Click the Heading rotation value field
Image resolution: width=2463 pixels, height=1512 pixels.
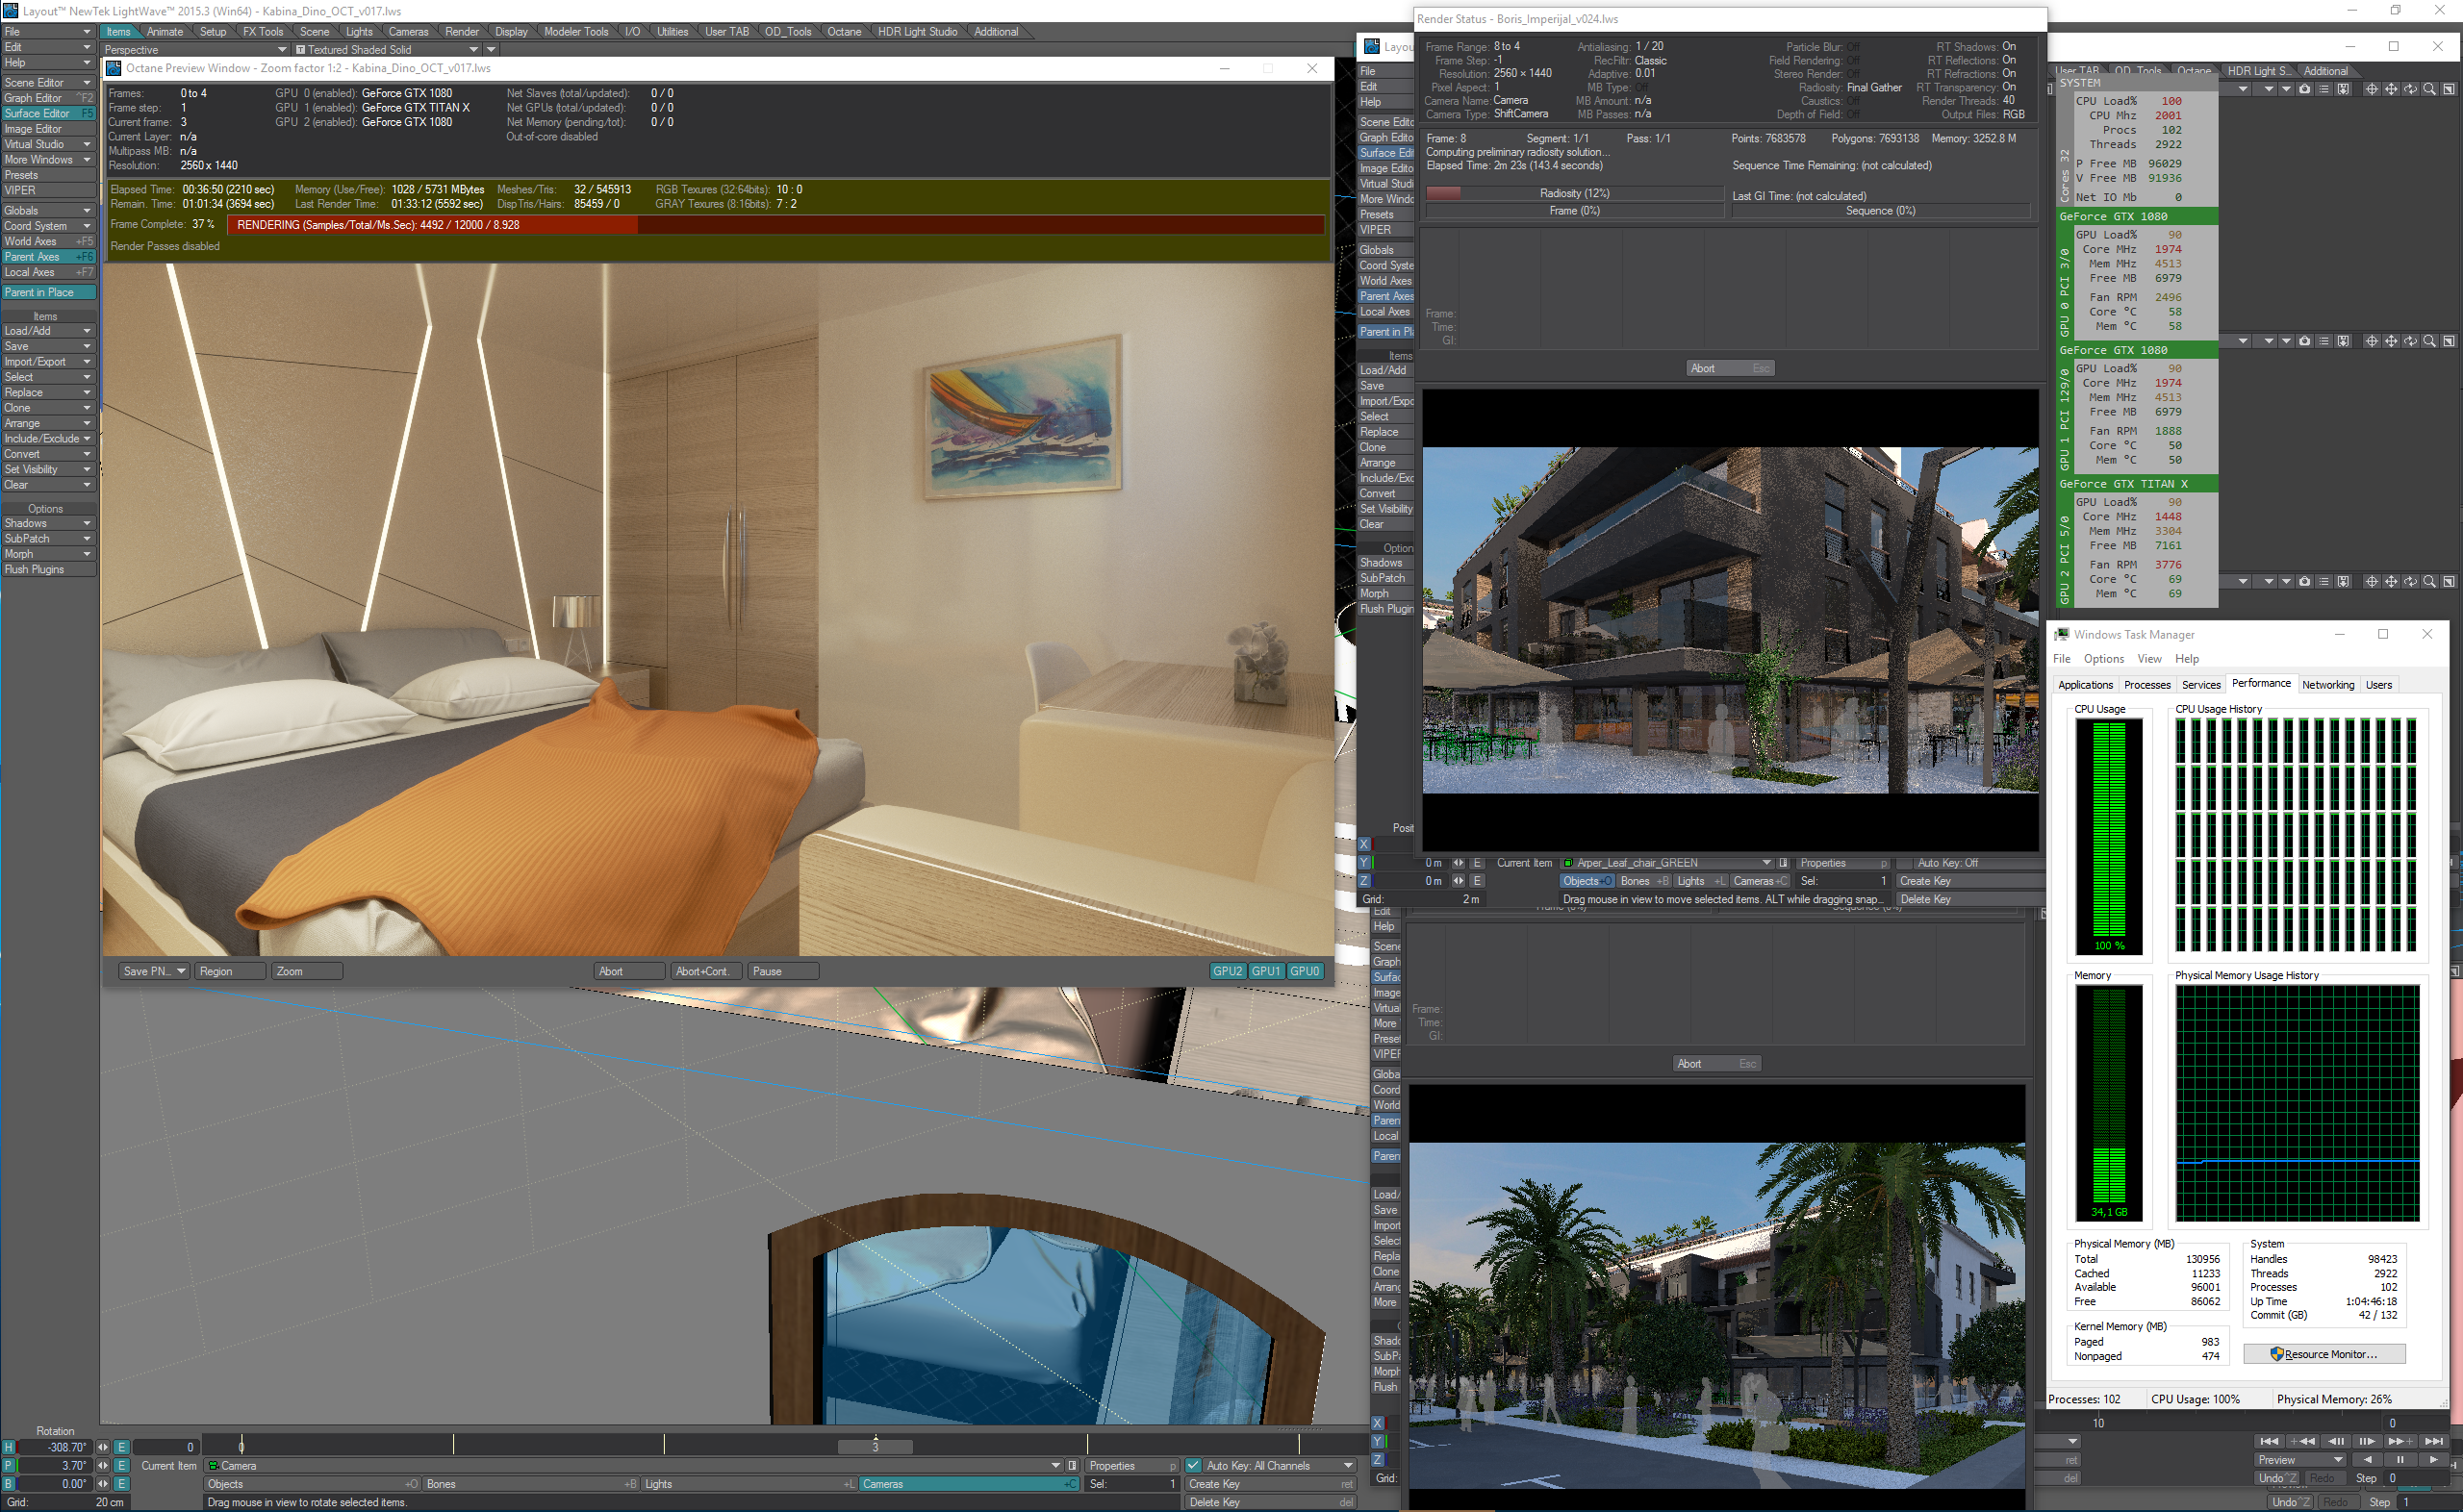pyautogui.click(x=57, y=1447)
